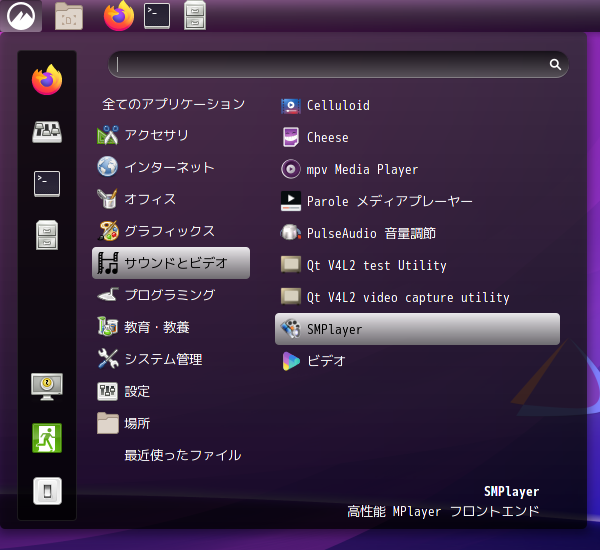600x550 pixels.
Task: Click the ビデオ colorful play icon
Action: click(x=291, y=361)
